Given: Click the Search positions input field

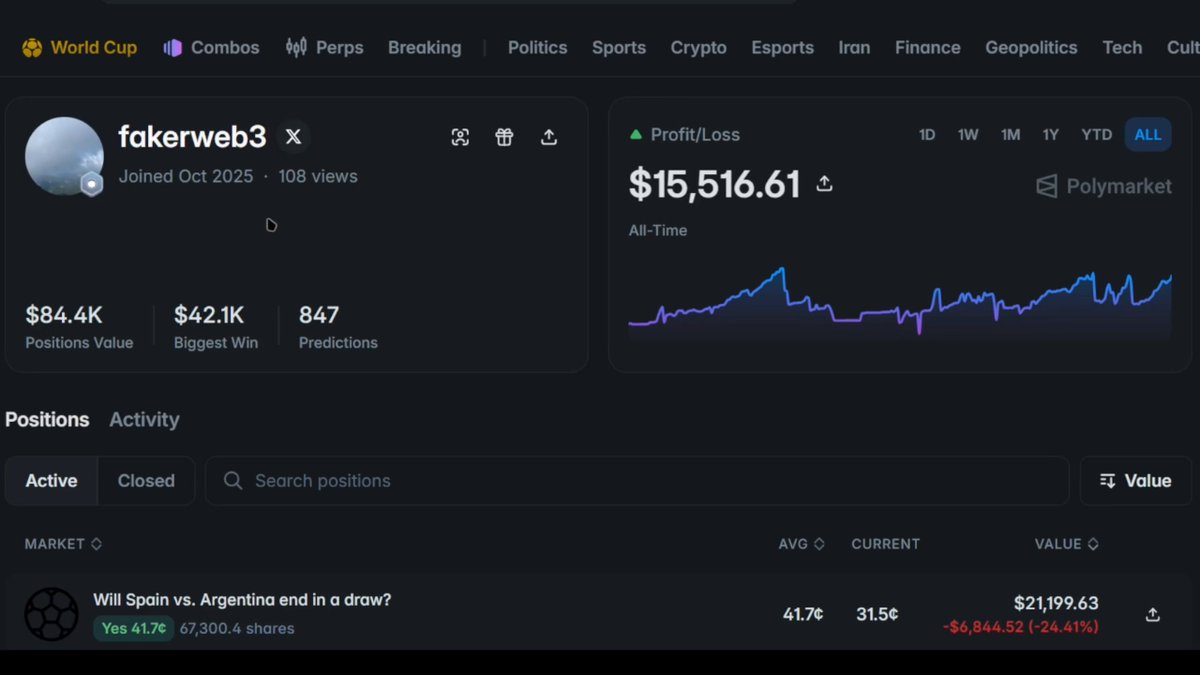Looking at the screenshot, I should pyautogui.click(x=637, y=481).
